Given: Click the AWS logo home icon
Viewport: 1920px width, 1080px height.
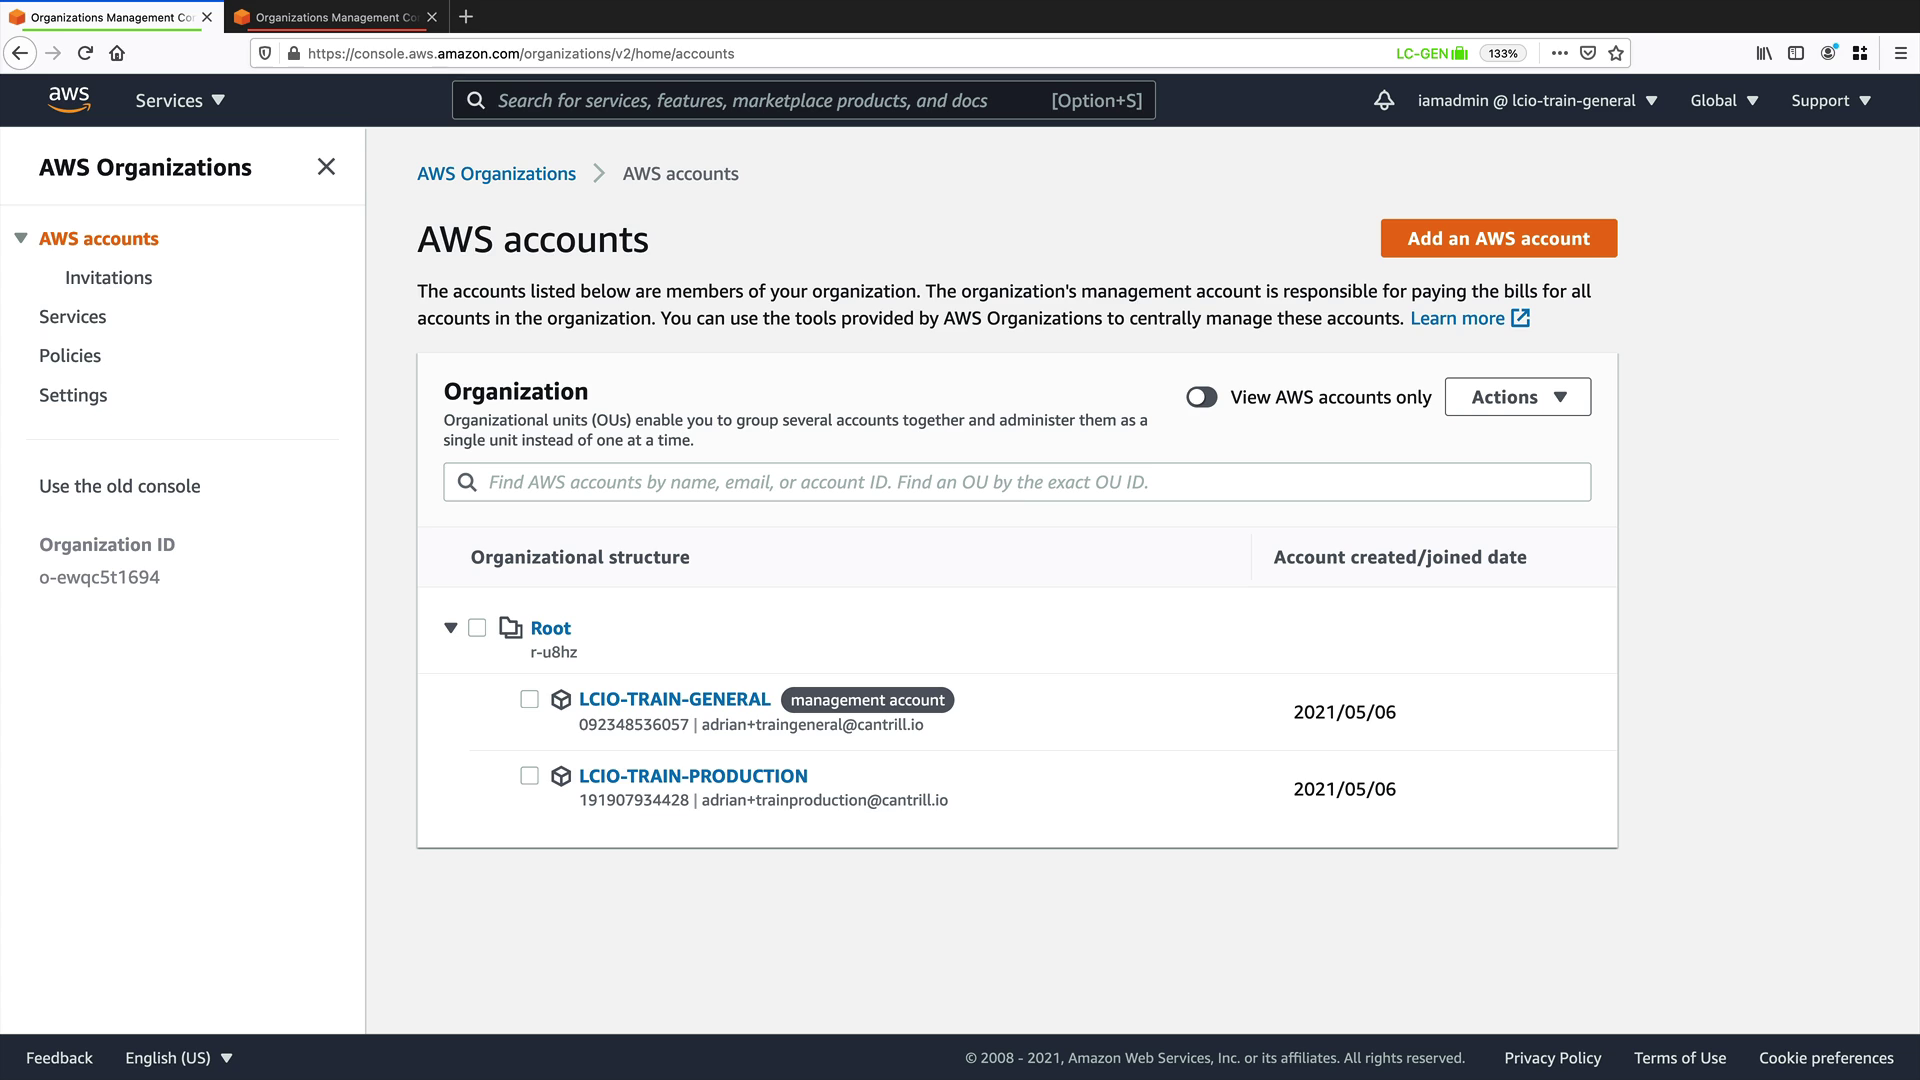Looking at the screenshot, I should (x=69, y=100).
